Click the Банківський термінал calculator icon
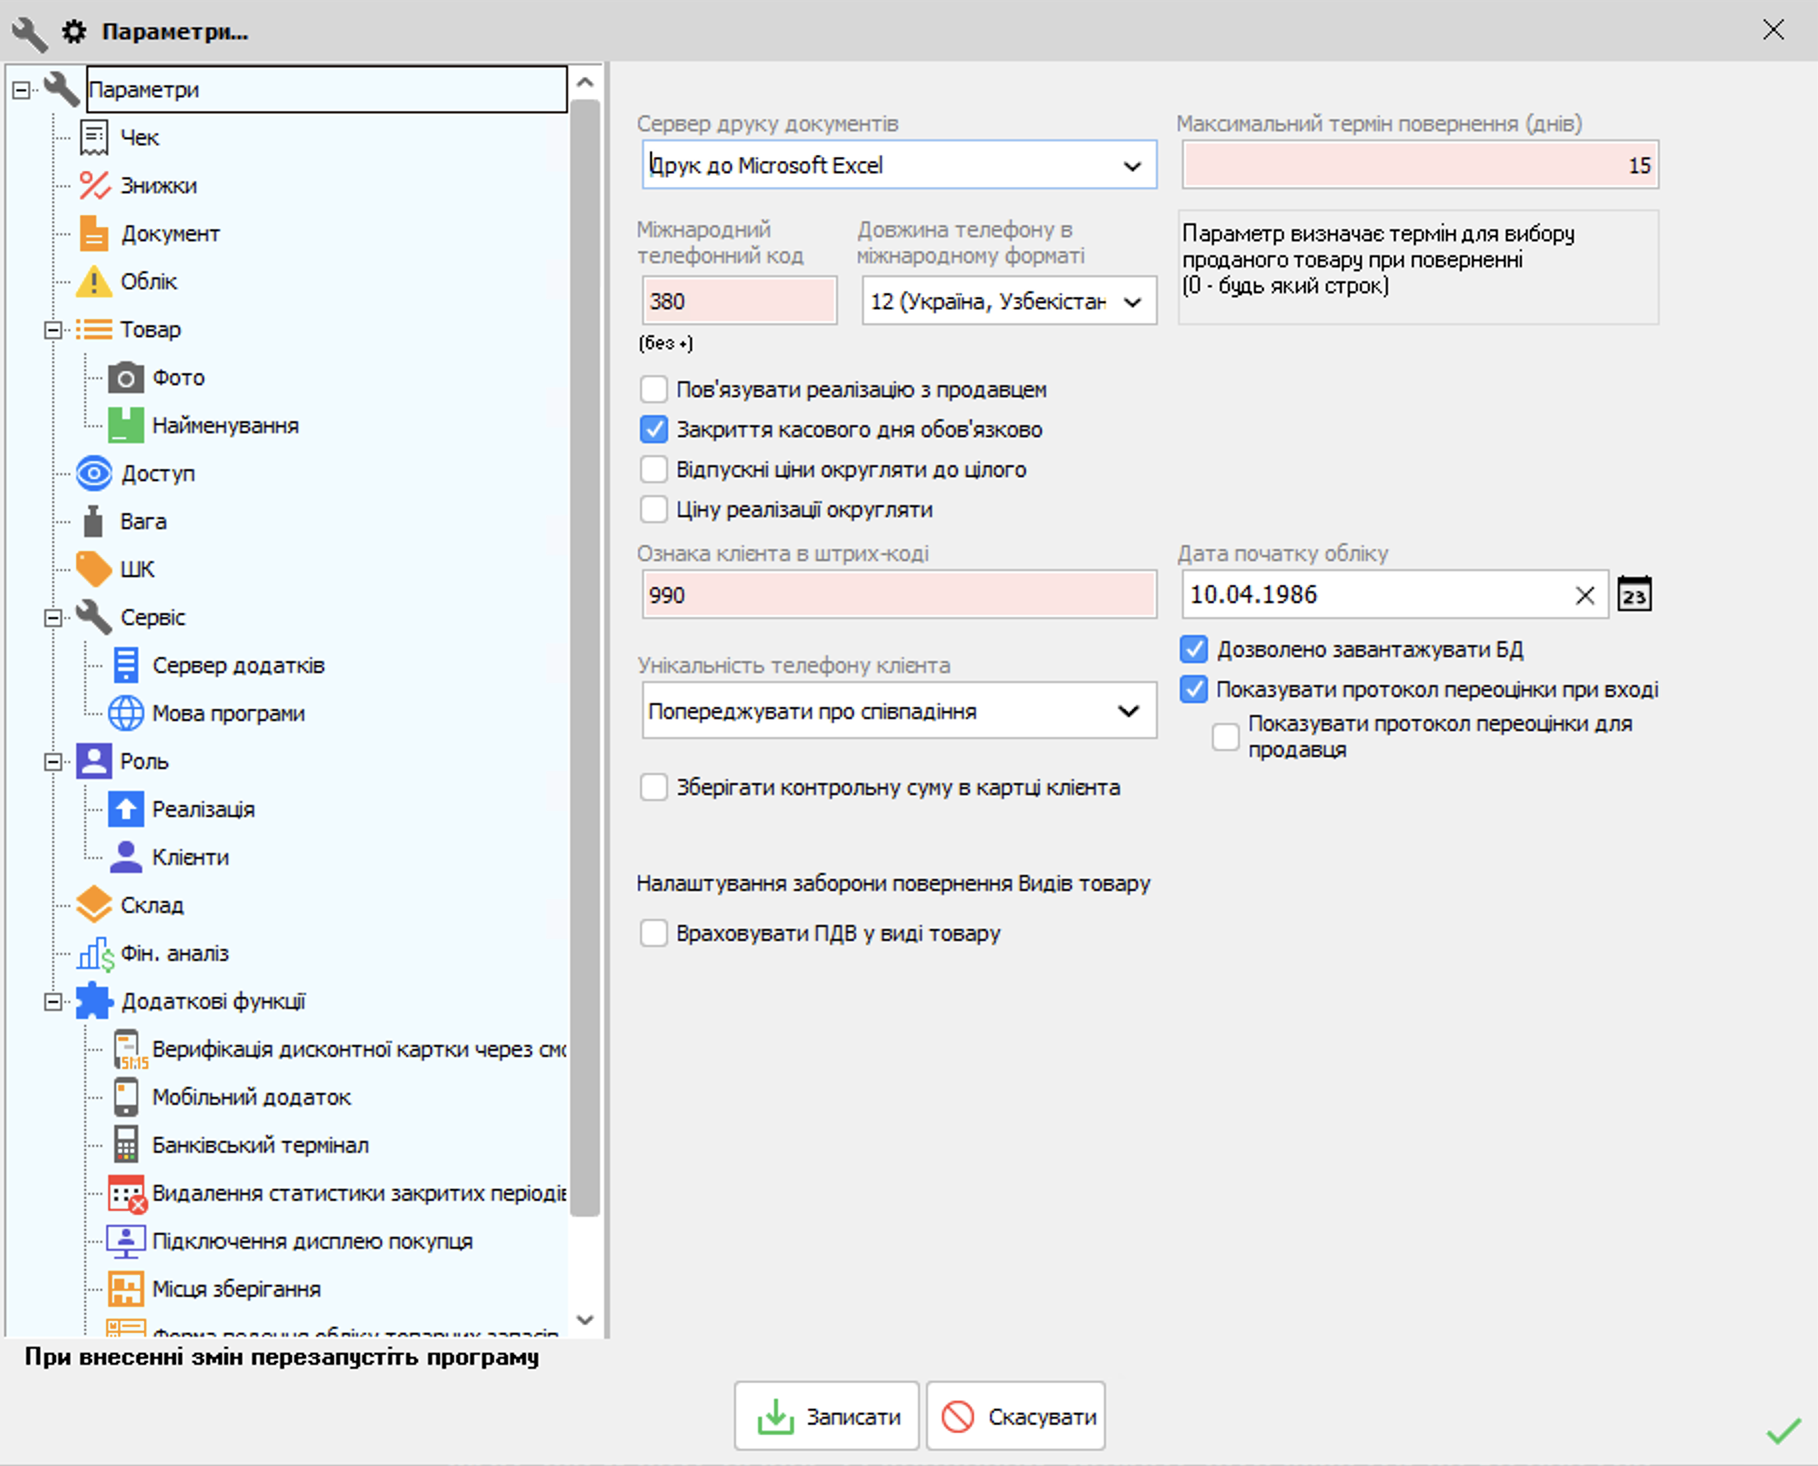Viewport: 1818px width, 1466px height. coord(126,1146)
